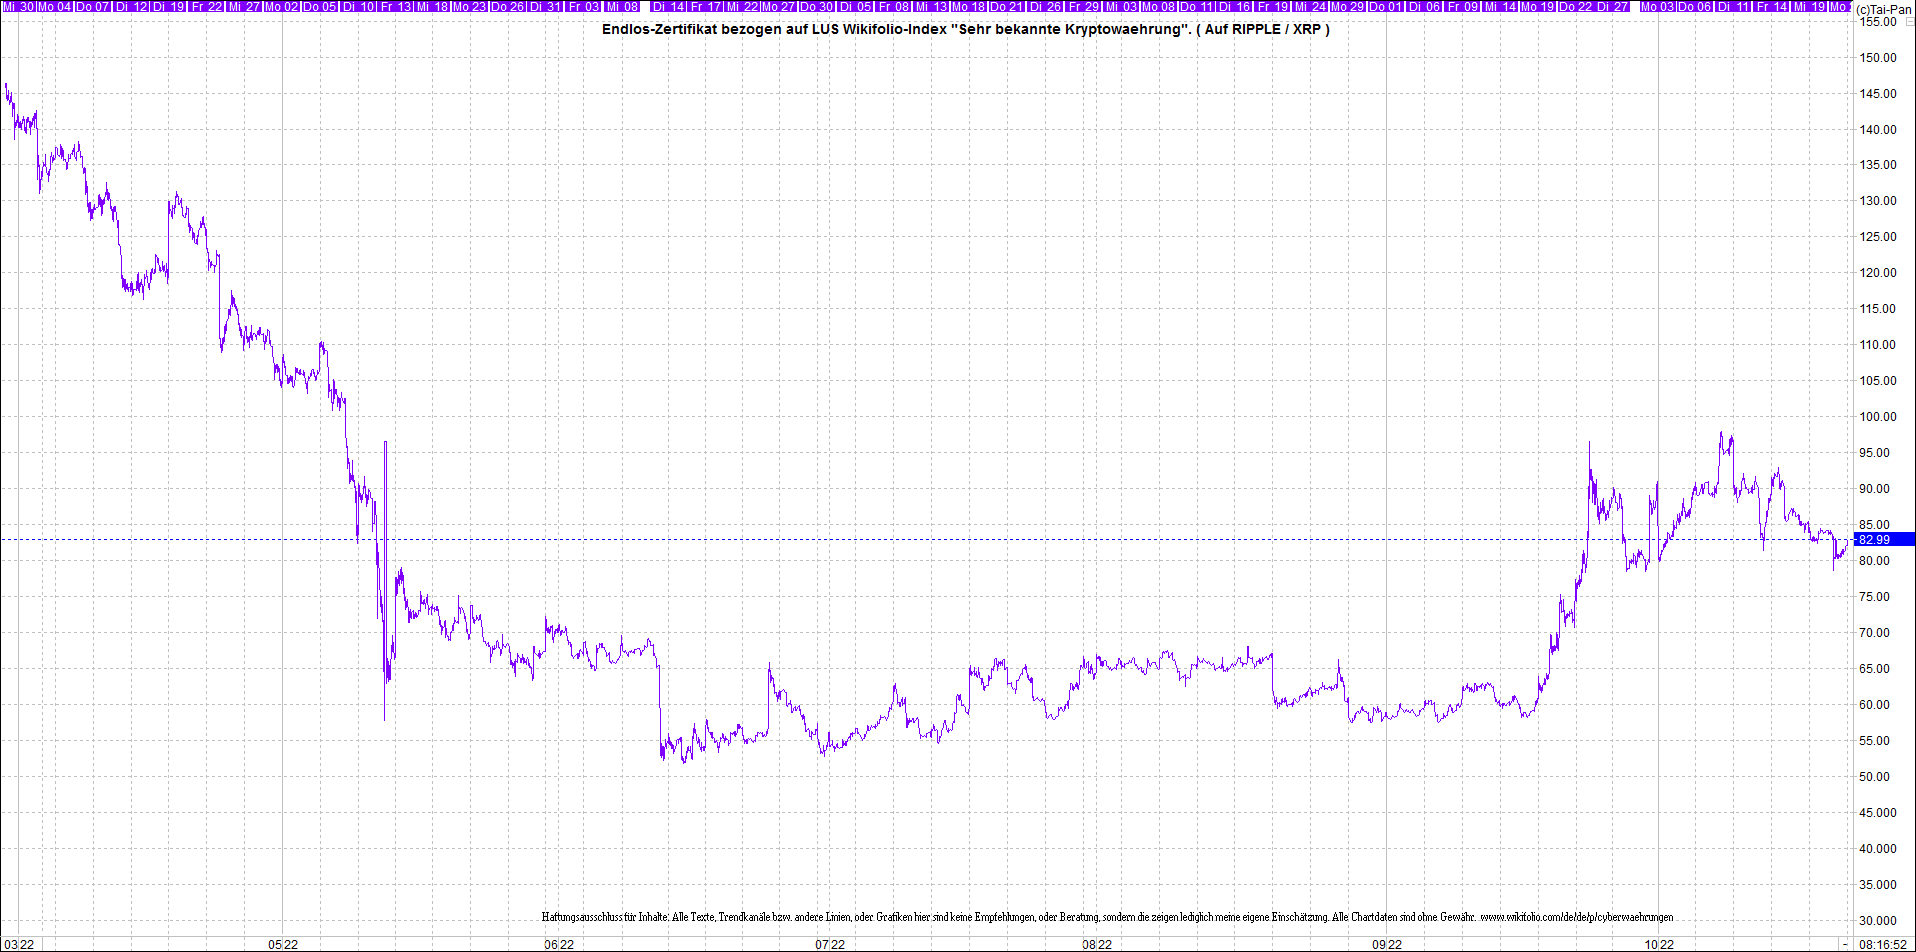The width and height of the screenshot is (1916, 952).
Task: Click the 08|22 month label
Action: [x=1096, y=944]
